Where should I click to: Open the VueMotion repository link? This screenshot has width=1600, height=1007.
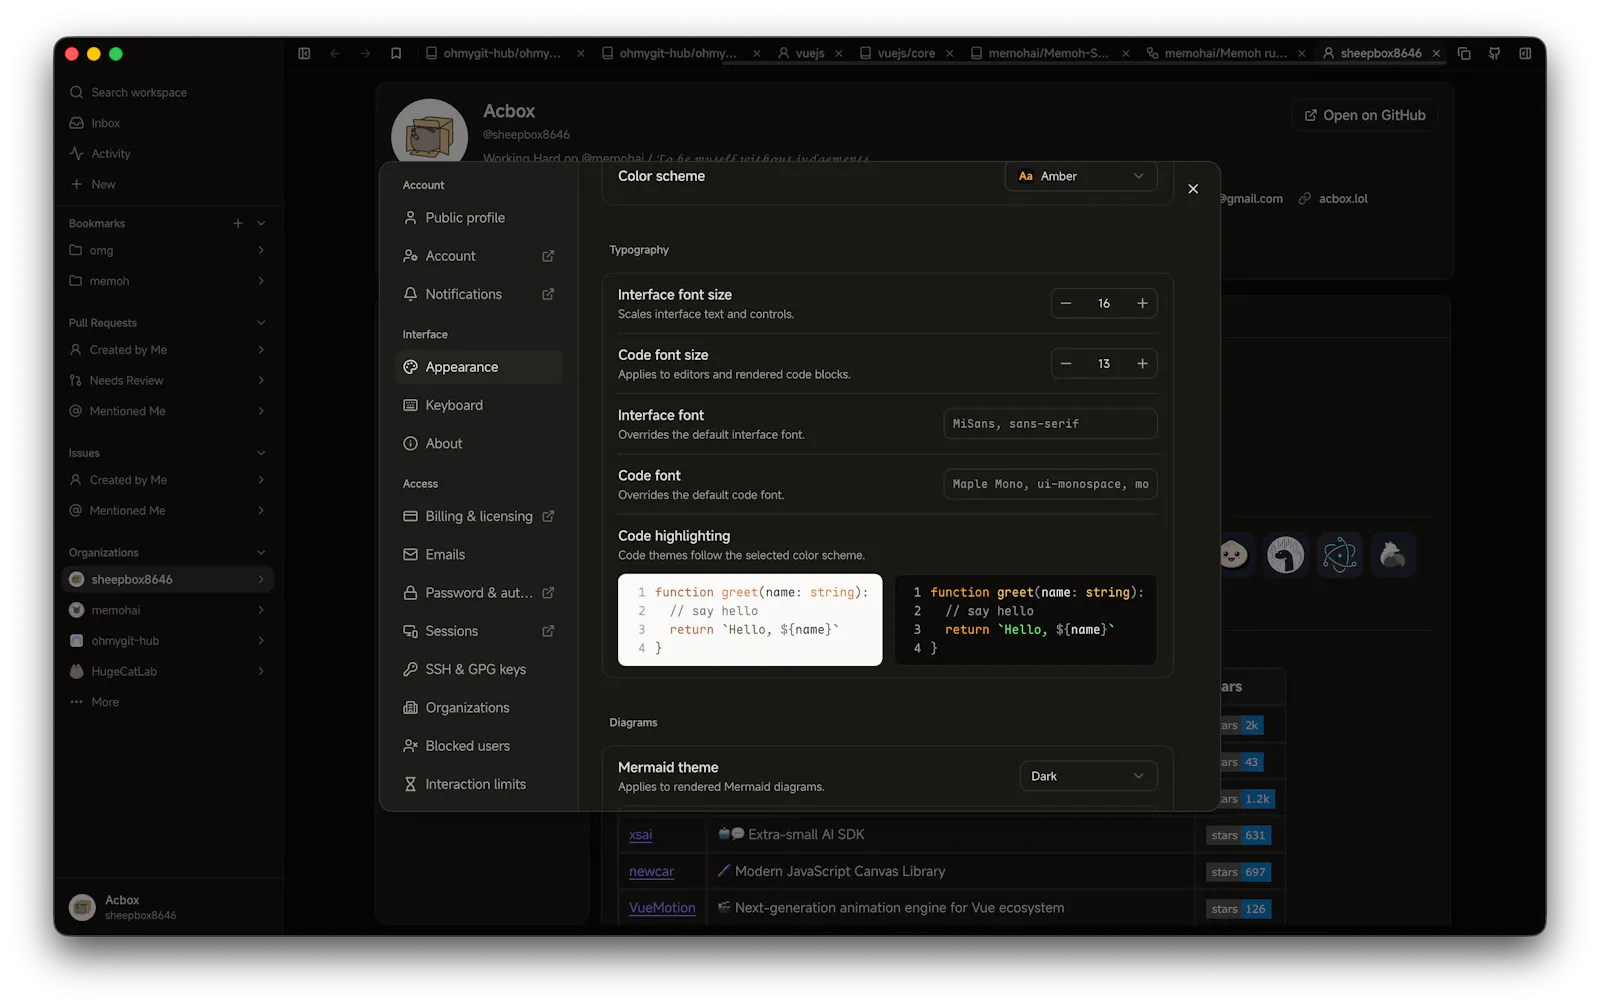(x=662, y=908)
